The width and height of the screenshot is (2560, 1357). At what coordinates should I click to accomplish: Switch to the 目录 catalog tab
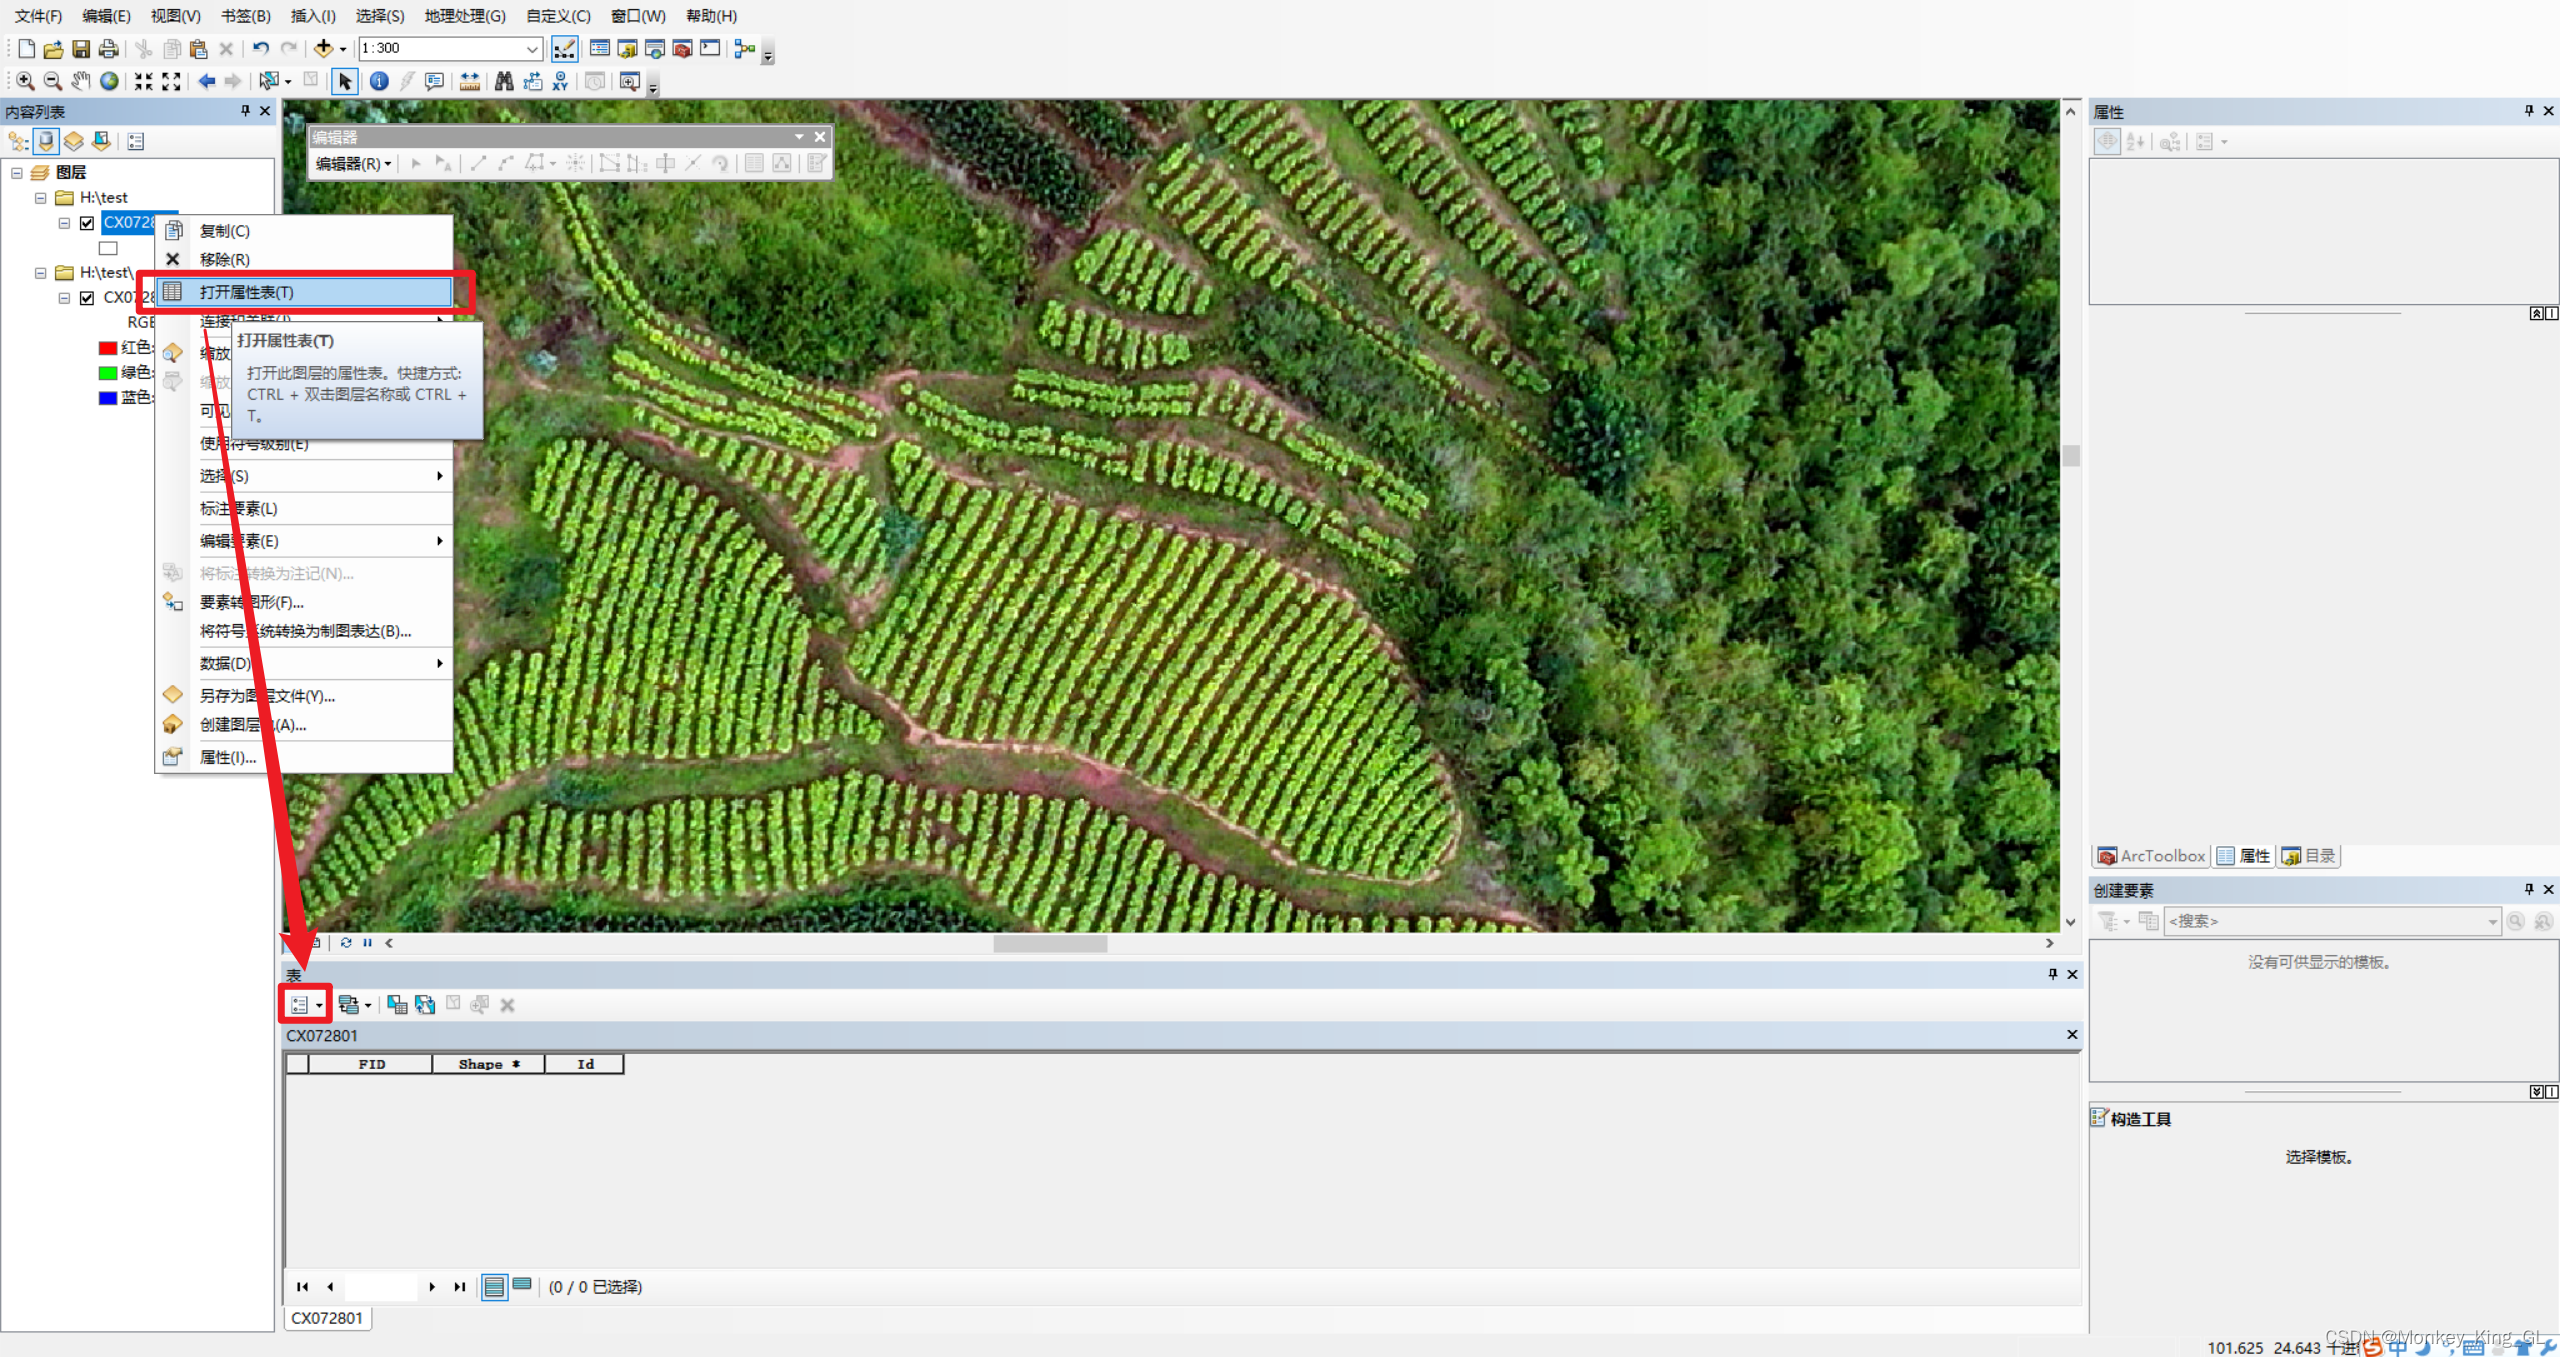coord(2308,856)
